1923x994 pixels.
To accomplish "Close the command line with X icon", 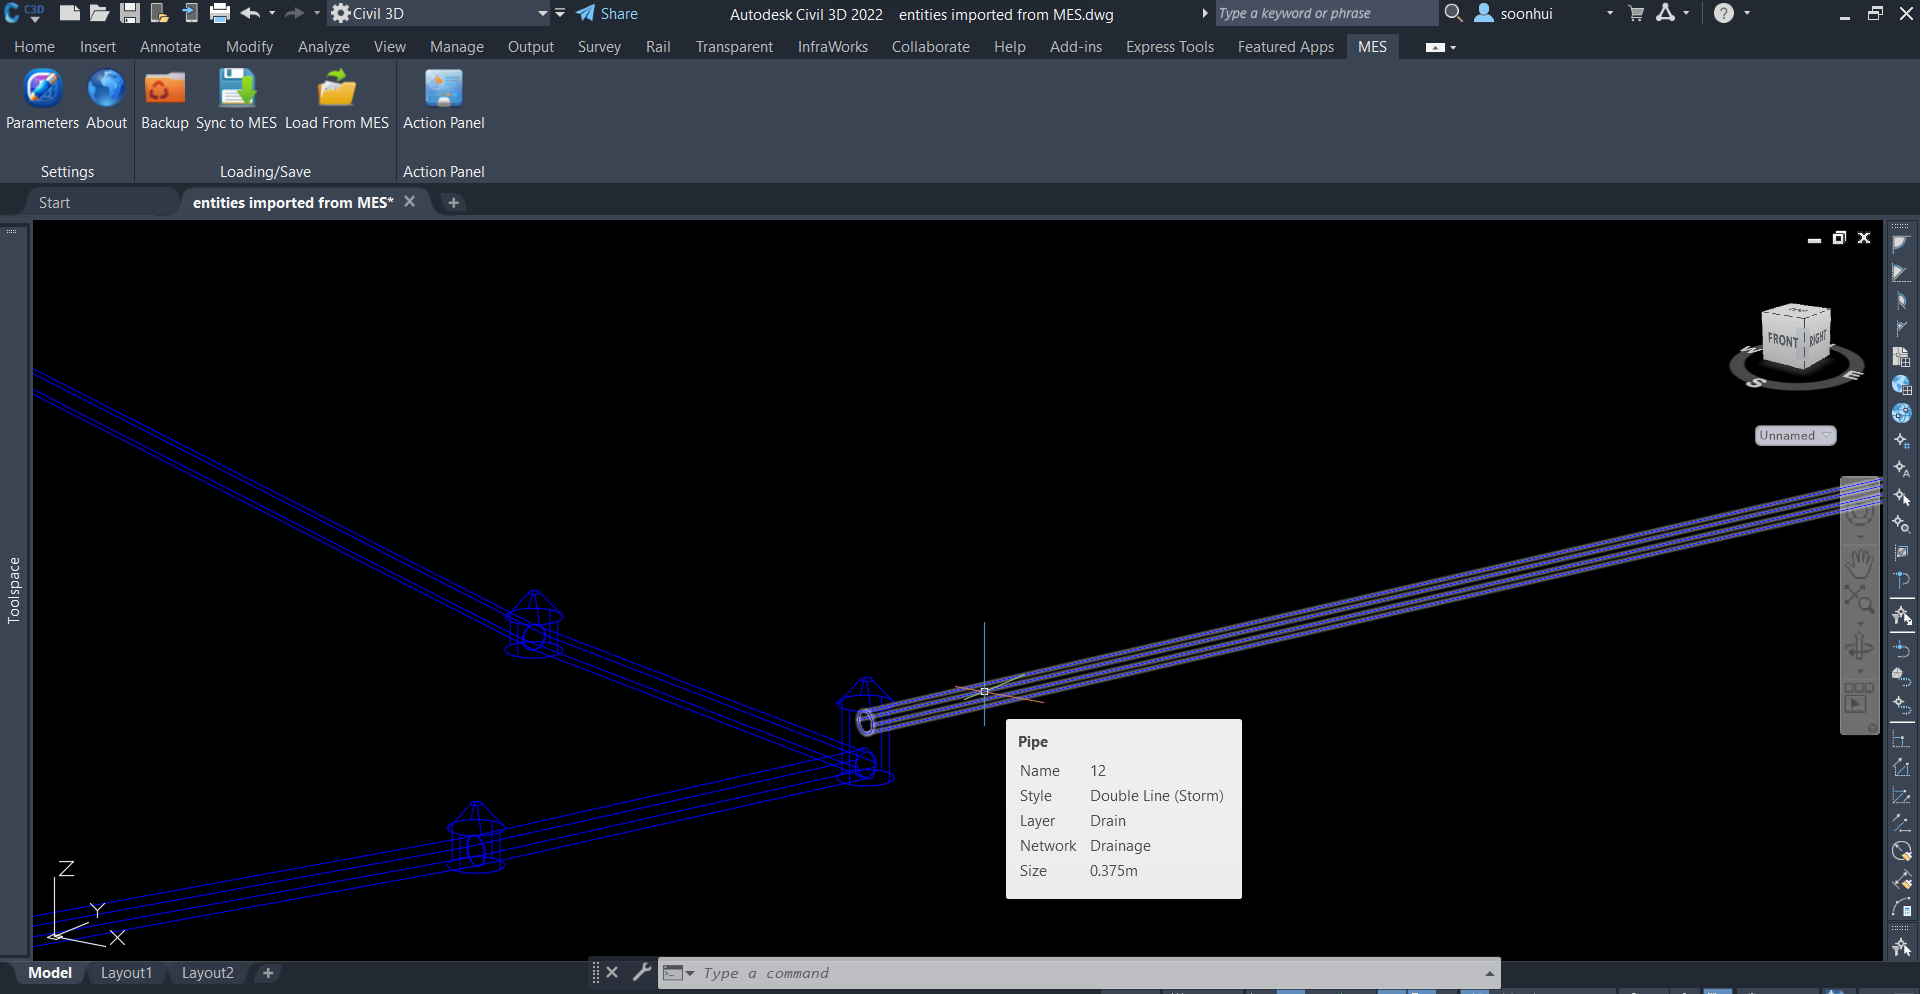I will (x=612, y=972).
